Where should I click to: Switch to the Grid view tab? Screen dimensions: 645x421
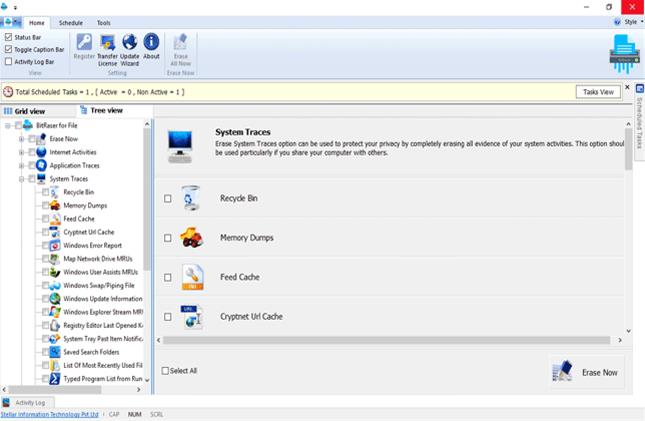[25, 111]
